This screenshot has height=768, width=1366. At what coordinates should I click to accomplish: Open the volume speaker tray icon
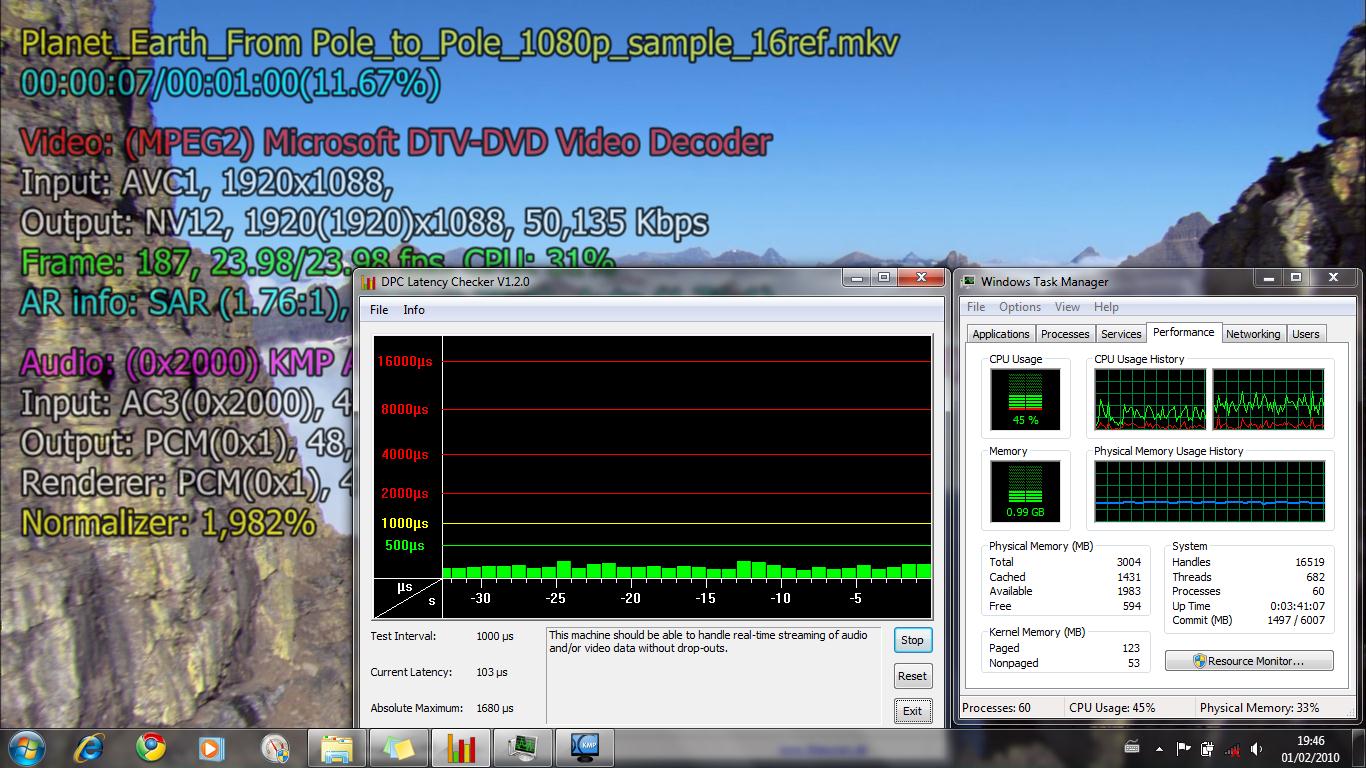click(1257, 747)
